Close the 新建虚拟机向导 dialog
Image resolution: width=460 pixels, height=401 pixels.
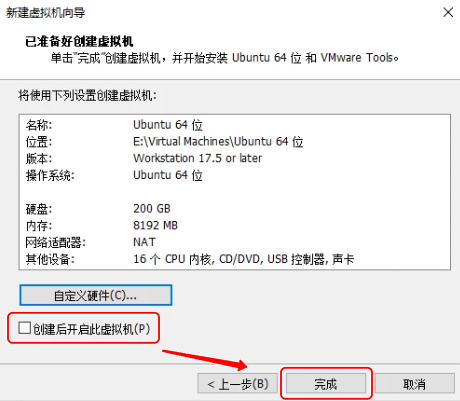(x=448, y=12)
